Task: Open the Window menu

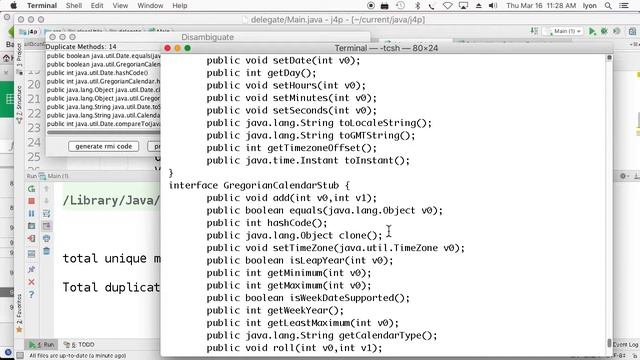Action: (x=150, y=6)
